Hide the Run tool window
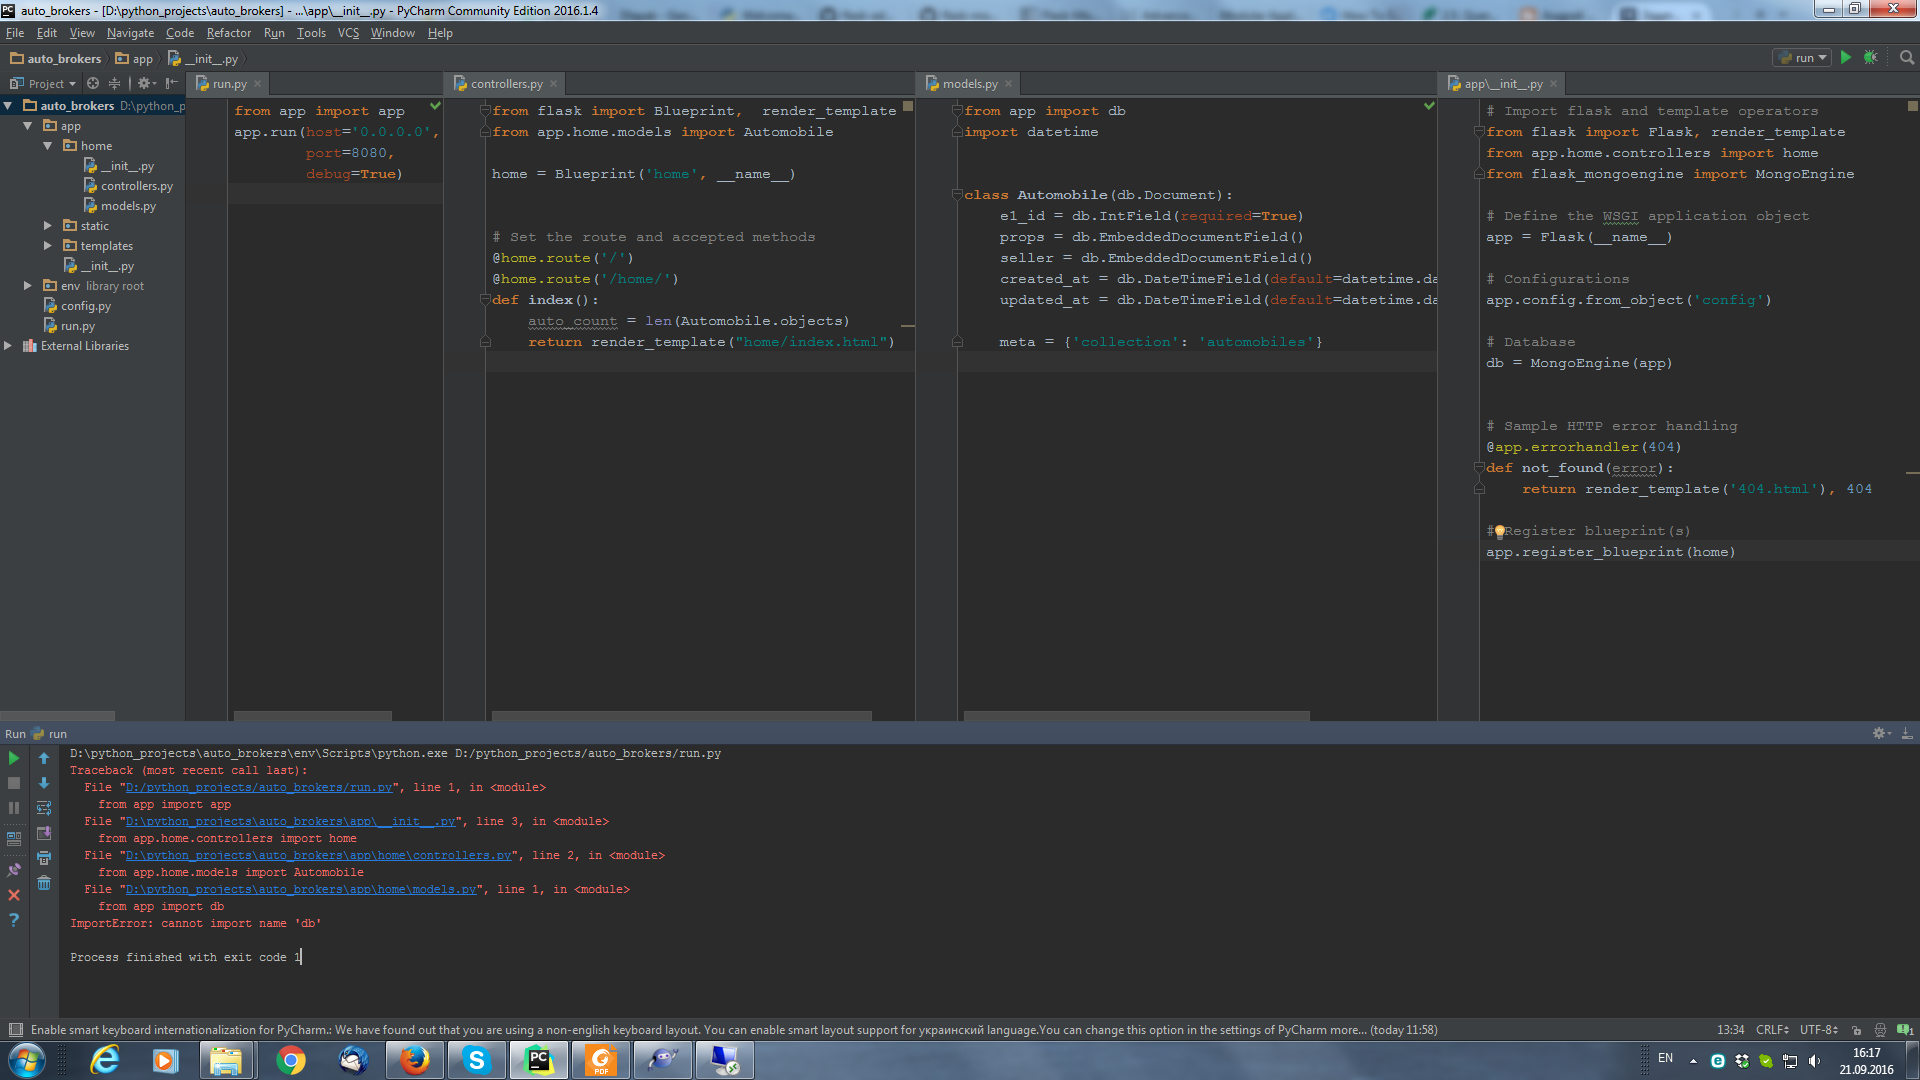Viewport: 1920px width, 1080px height. coord(1907,734)
